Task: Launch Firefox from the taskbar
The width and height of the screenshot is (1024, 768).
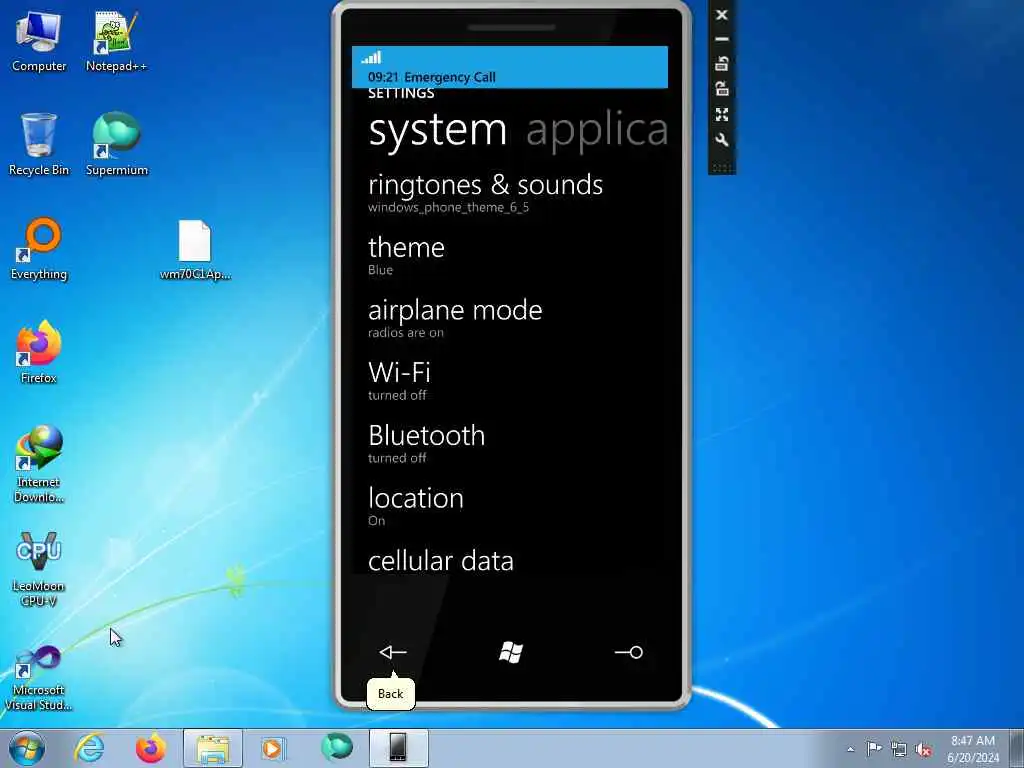Action: tap(150, 748)
